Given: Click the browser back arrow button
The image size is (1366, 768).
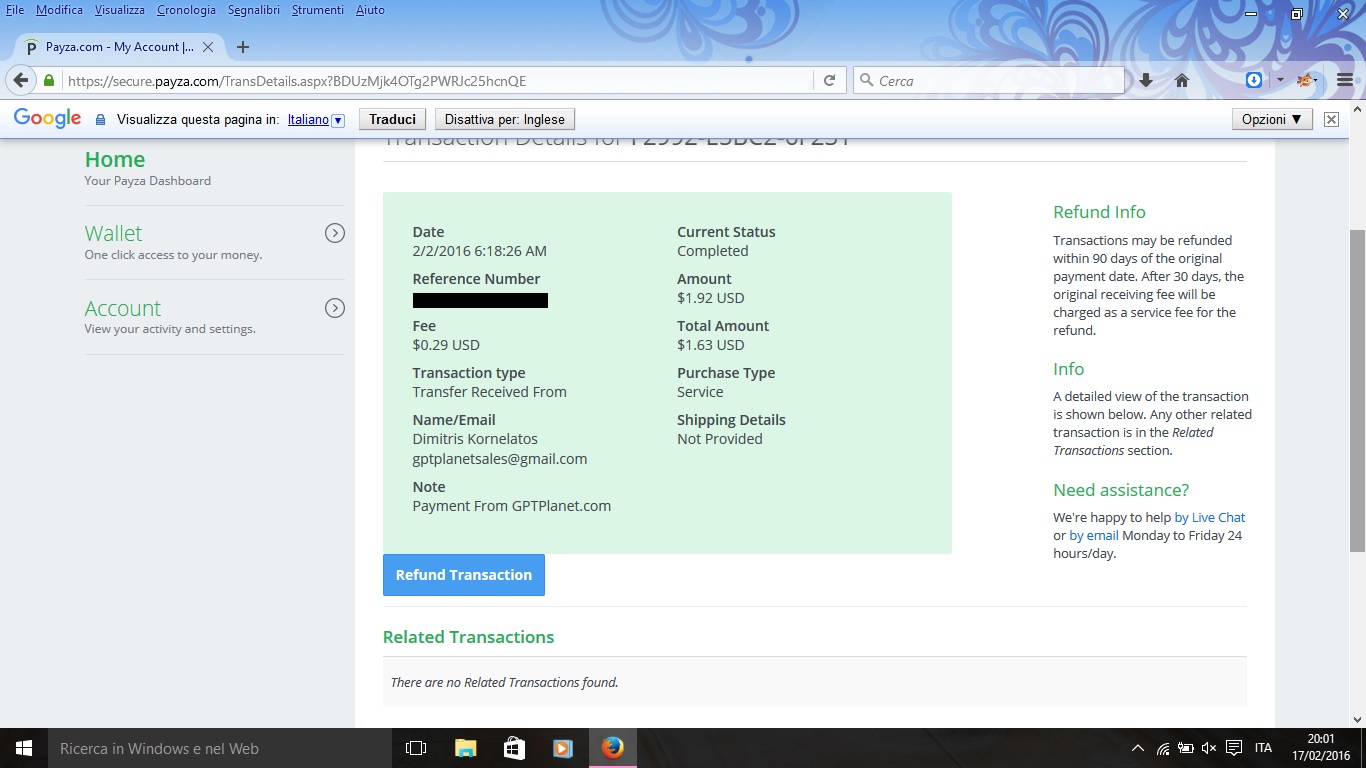Looking at the screenshot, I should [21, 80].
